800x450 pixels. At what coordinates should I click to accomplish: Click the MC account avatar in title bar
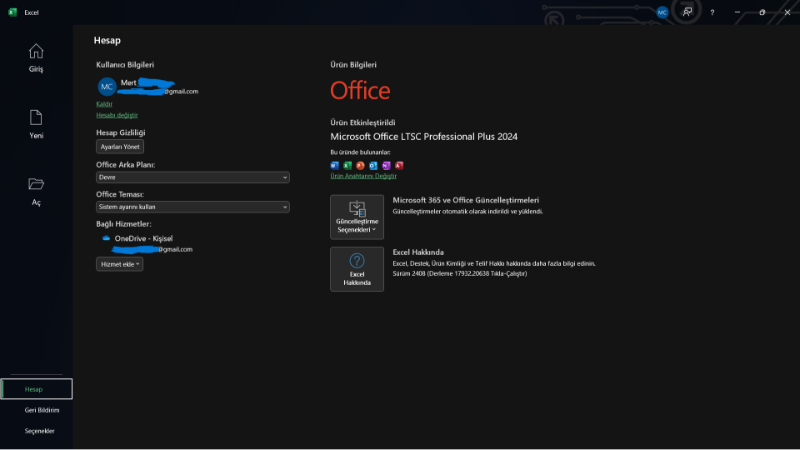(662, 12)
